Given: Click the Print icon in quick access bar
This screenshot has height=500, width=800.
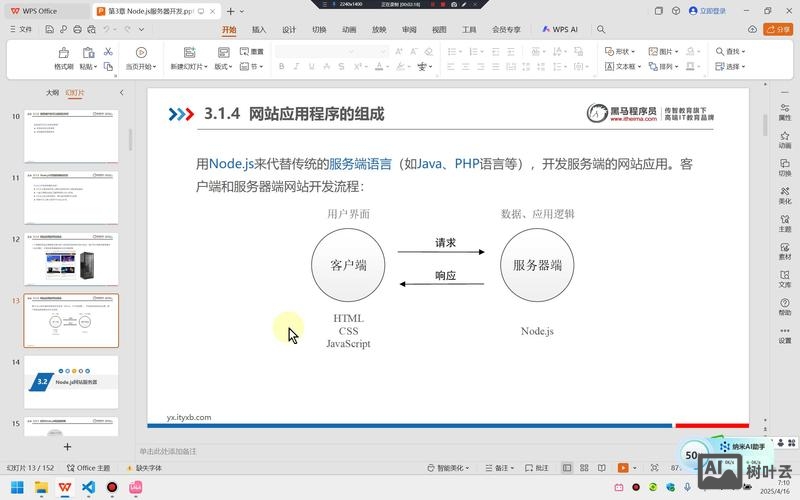Looking at the screenshot, I should (x=78, y=30).
